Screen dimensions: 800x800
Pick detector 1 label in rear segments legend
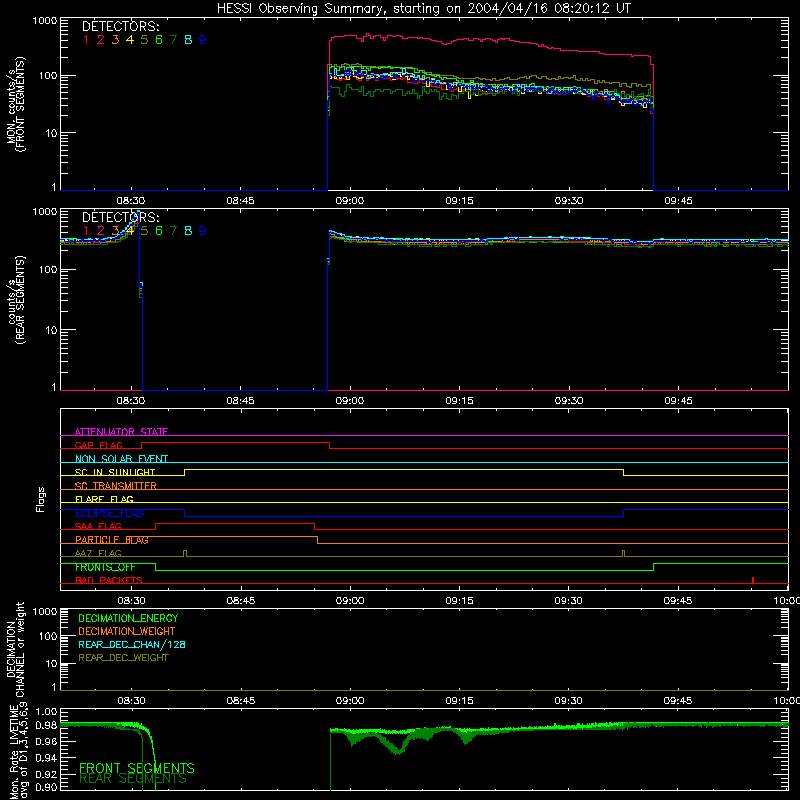[x=86, y=231]
